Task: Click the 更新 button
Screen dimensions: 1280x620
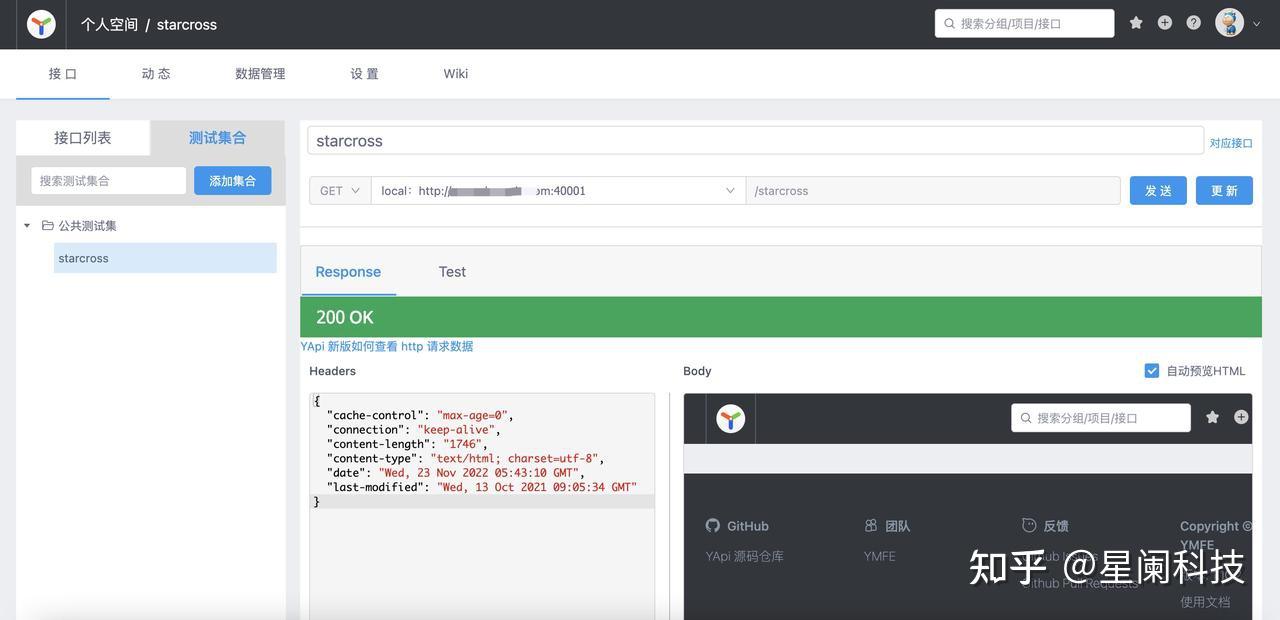Action: click(x=1224, y=191)
